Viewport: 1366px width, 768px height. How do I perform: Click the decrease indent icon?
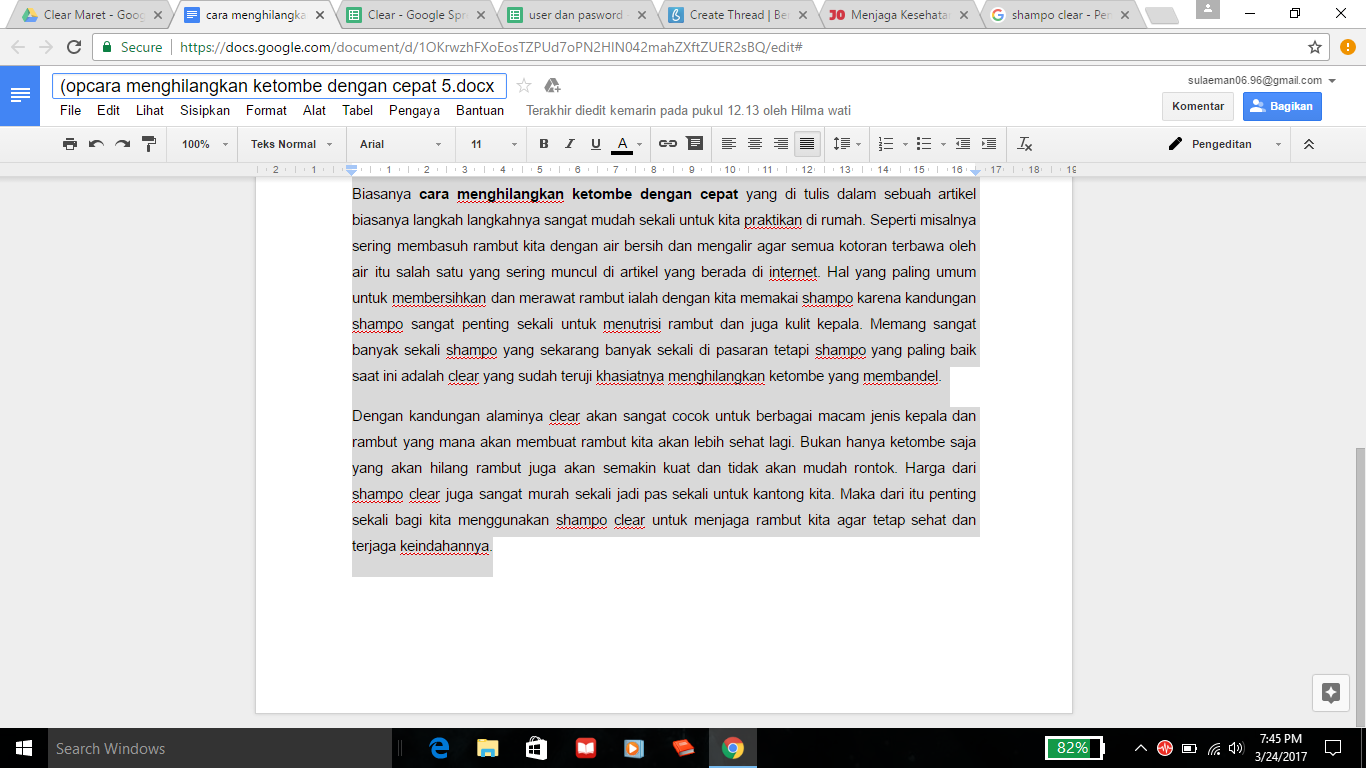(x=962, y=144)
